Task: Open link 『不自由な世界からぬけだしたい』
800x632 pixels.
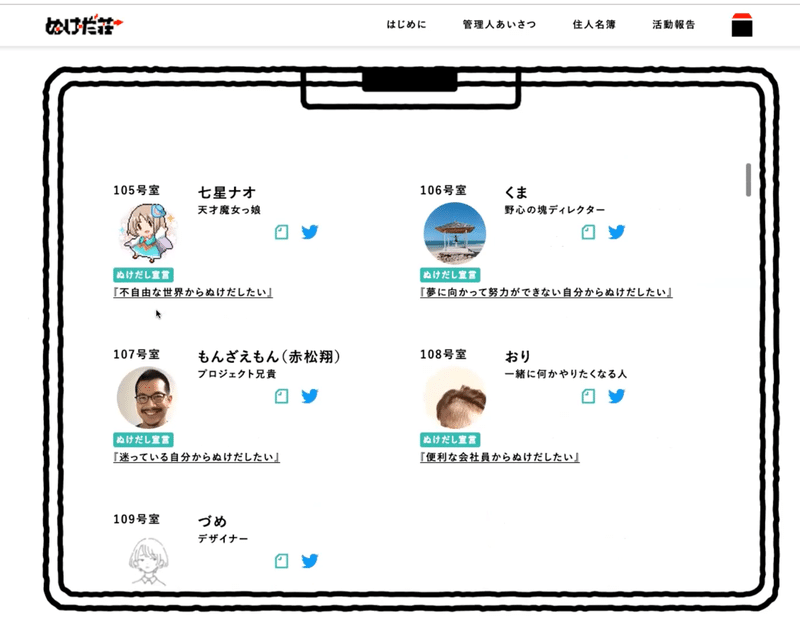Action: pyautogui.click(x=193, y=292)
